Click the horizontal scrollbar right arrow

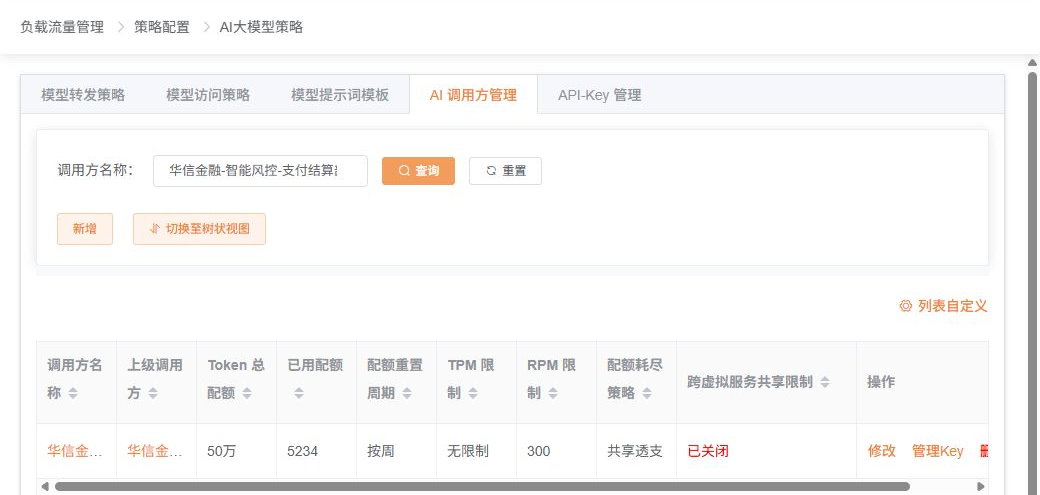point(981,486)
